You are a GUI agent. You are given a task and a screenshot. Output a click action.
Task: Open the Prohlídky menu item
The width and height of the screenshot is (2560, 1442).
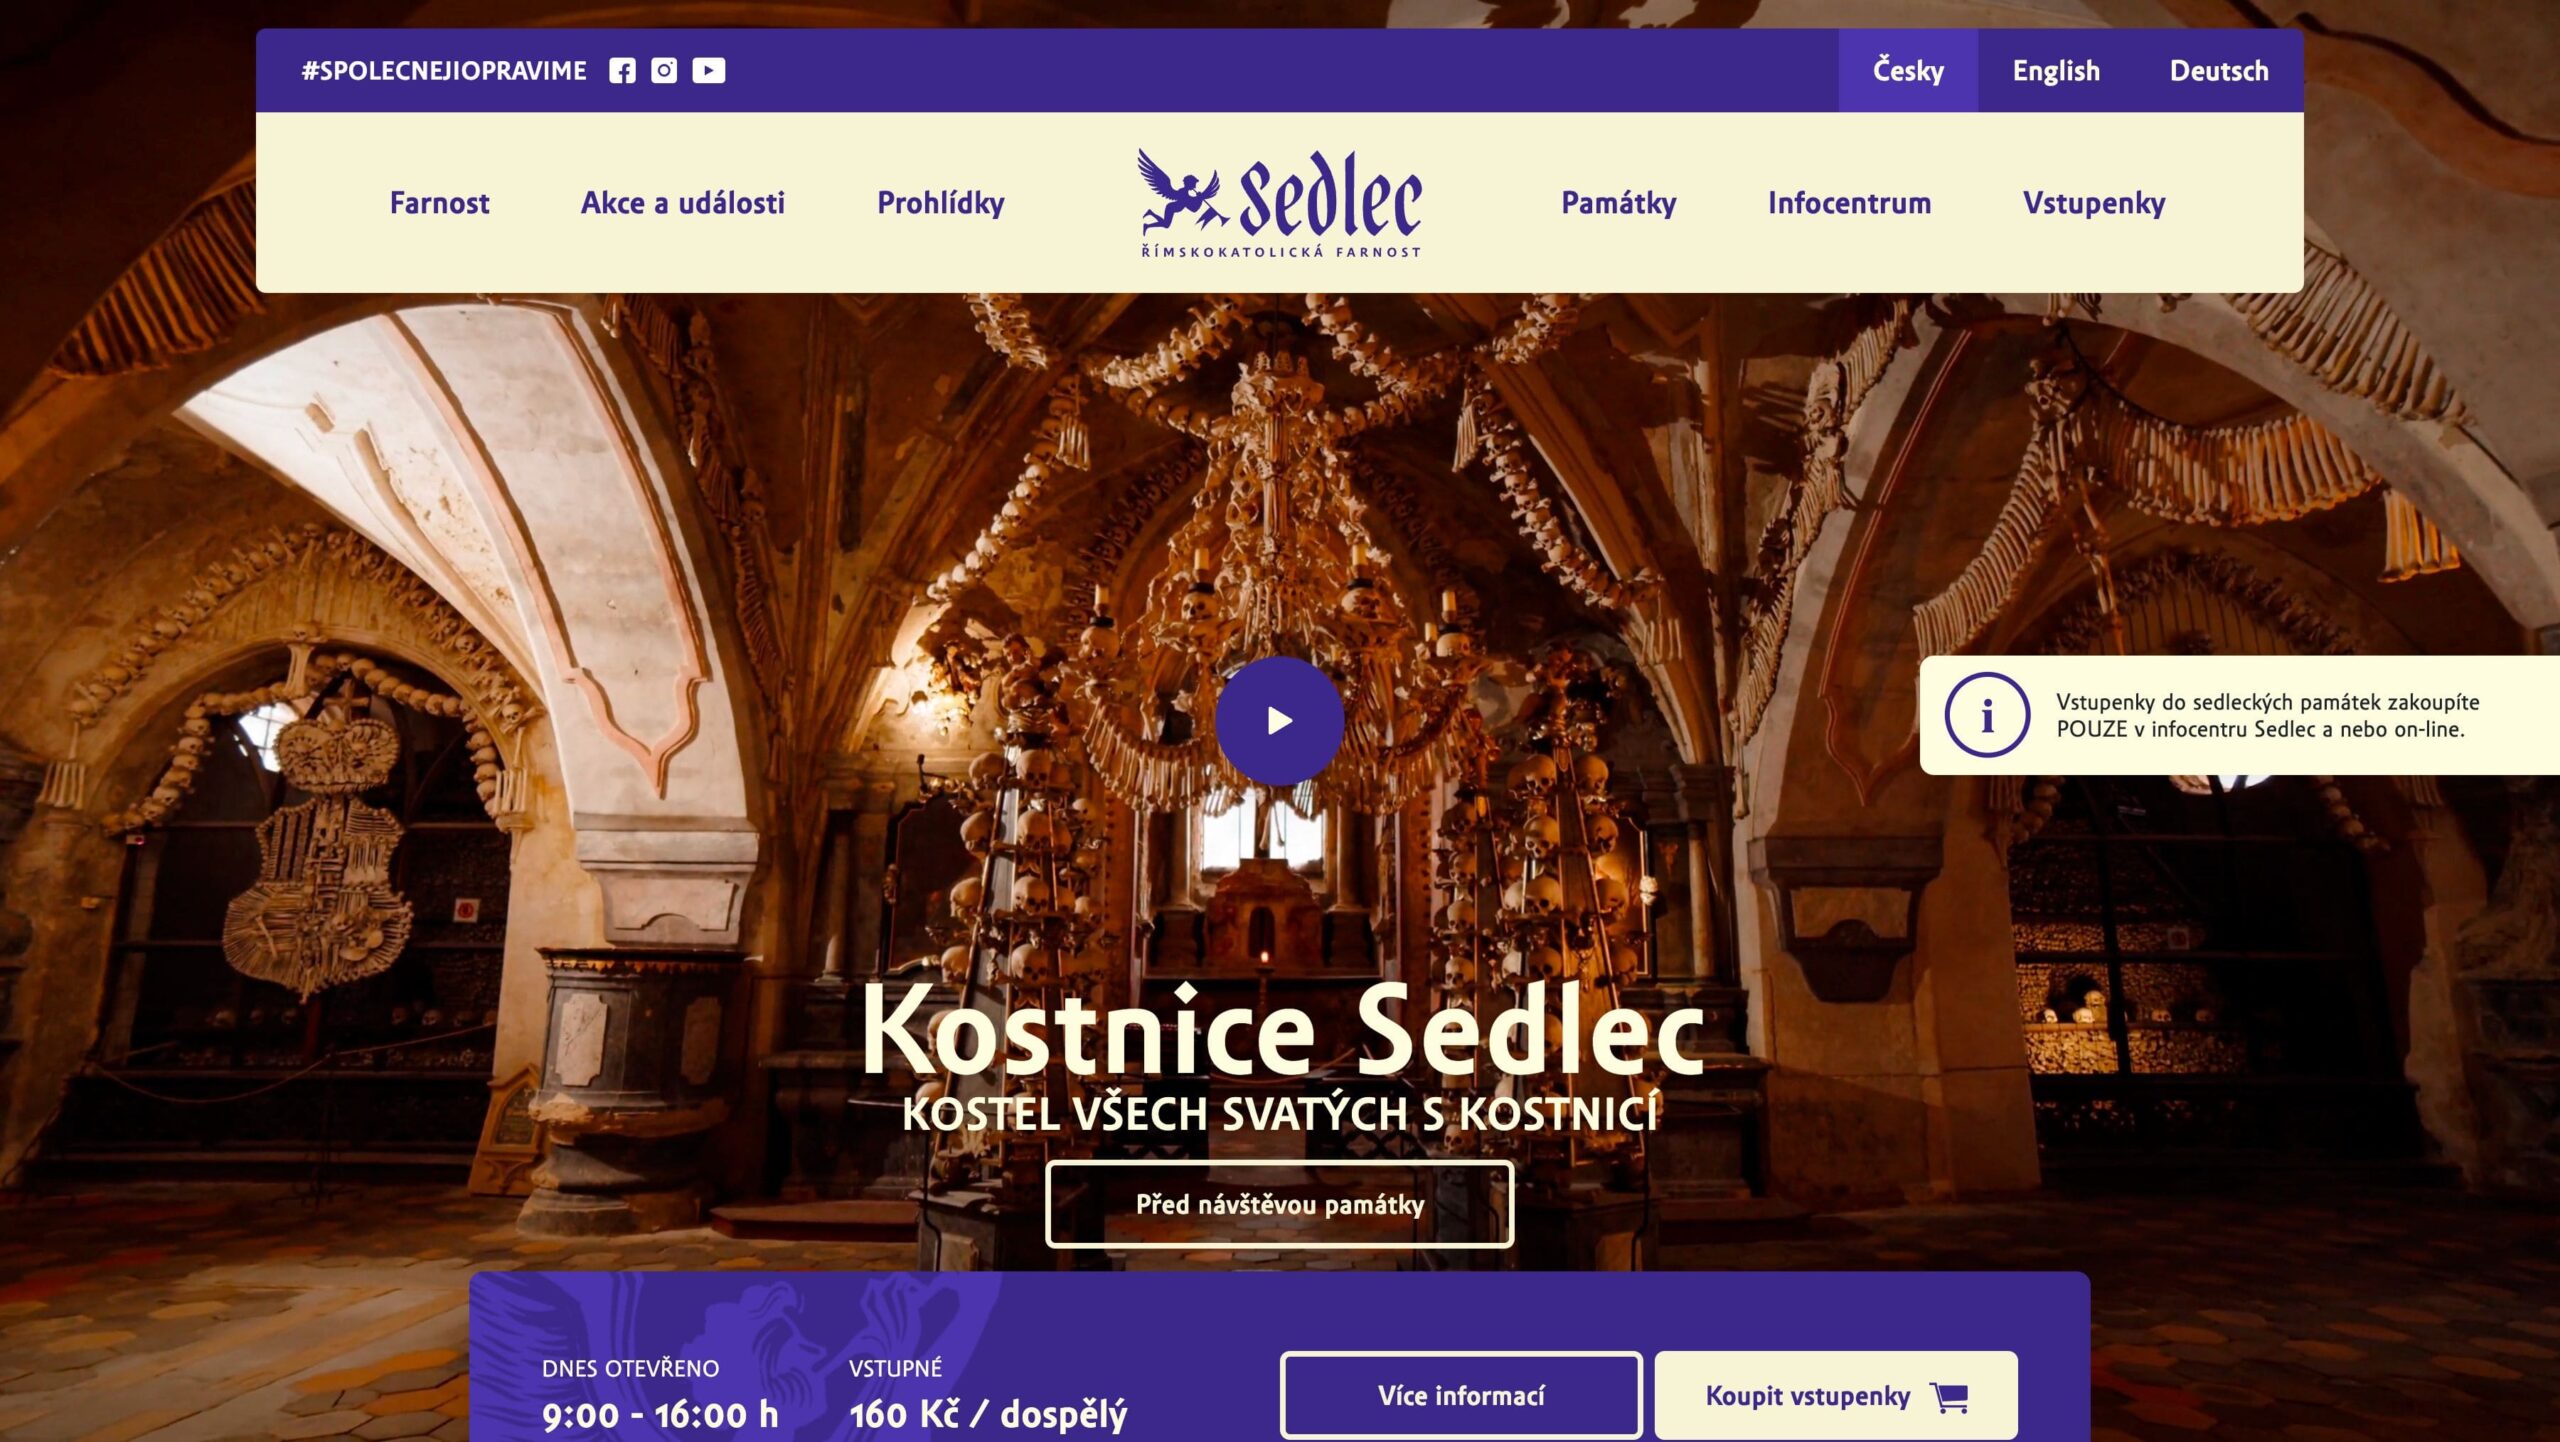coord(941,203)
